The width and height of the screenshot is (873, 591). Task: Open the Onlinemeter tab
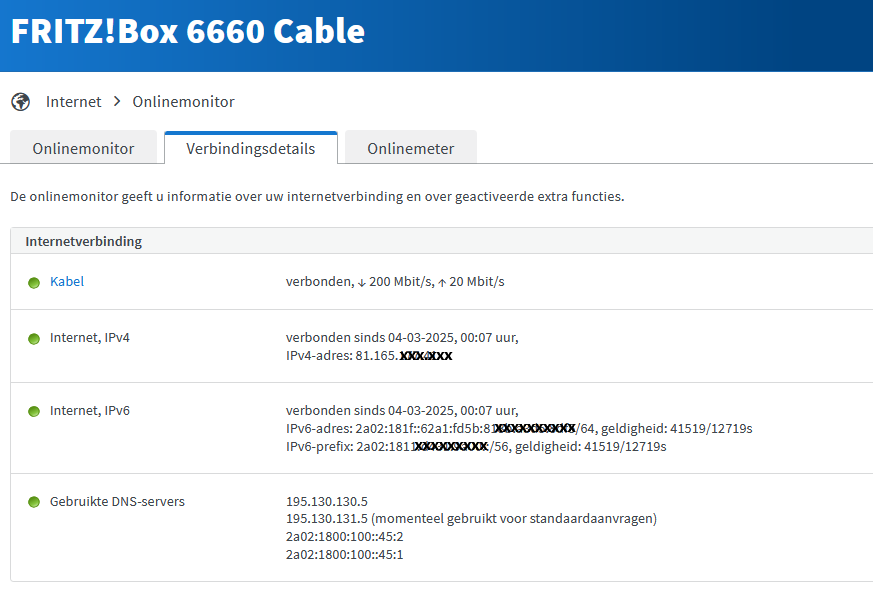pos(410,148)
